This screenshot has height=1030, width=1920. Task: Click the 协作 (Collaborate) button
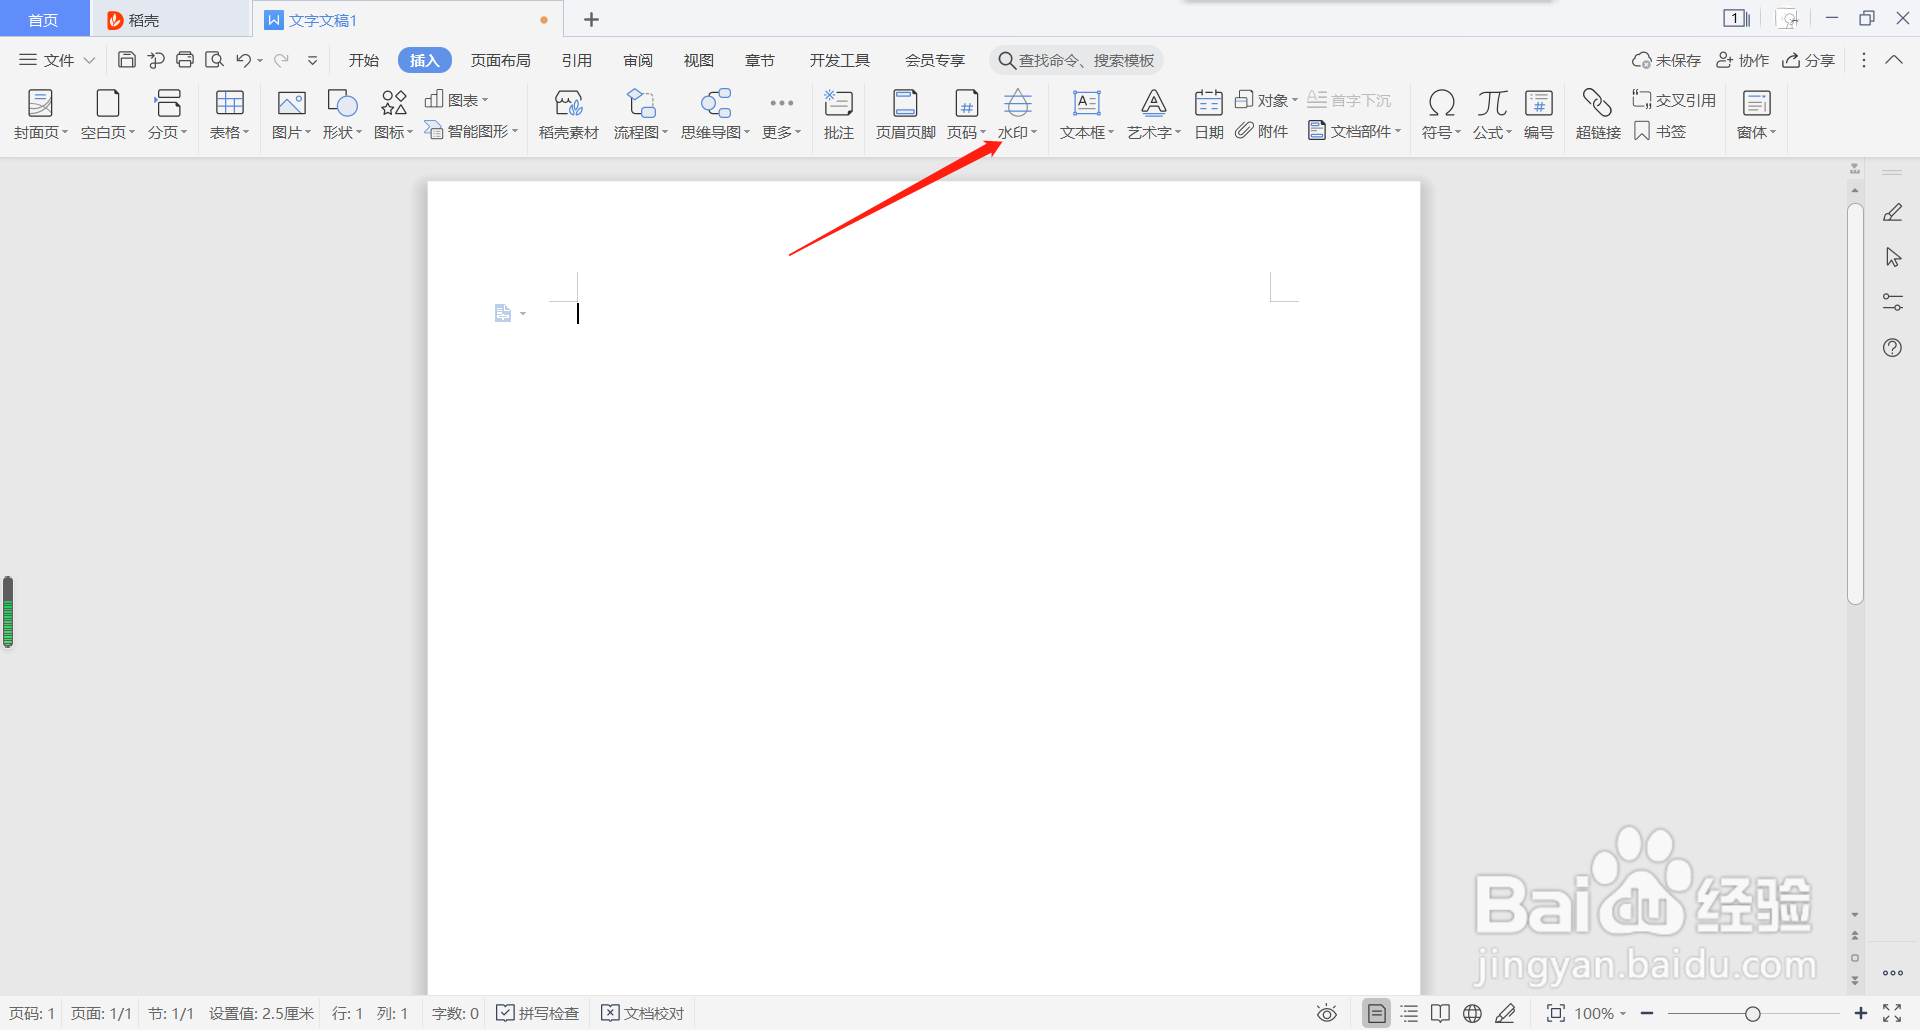[1743, 60]
